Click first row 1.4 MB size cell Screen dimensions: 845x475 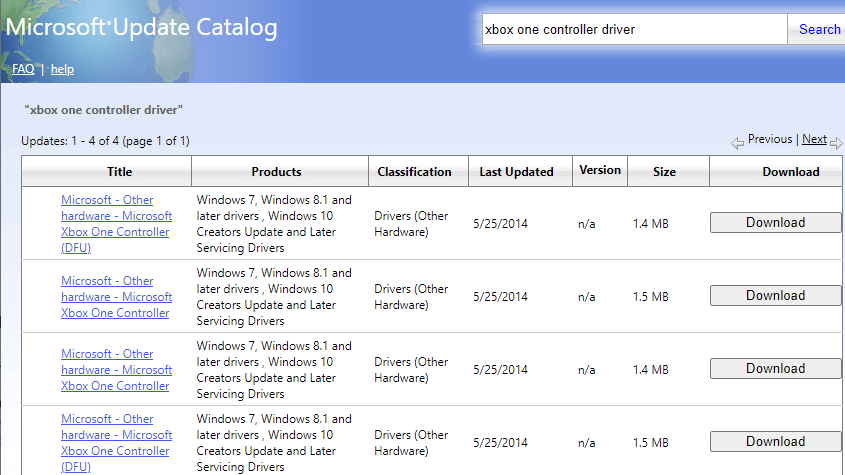[650, 224]
